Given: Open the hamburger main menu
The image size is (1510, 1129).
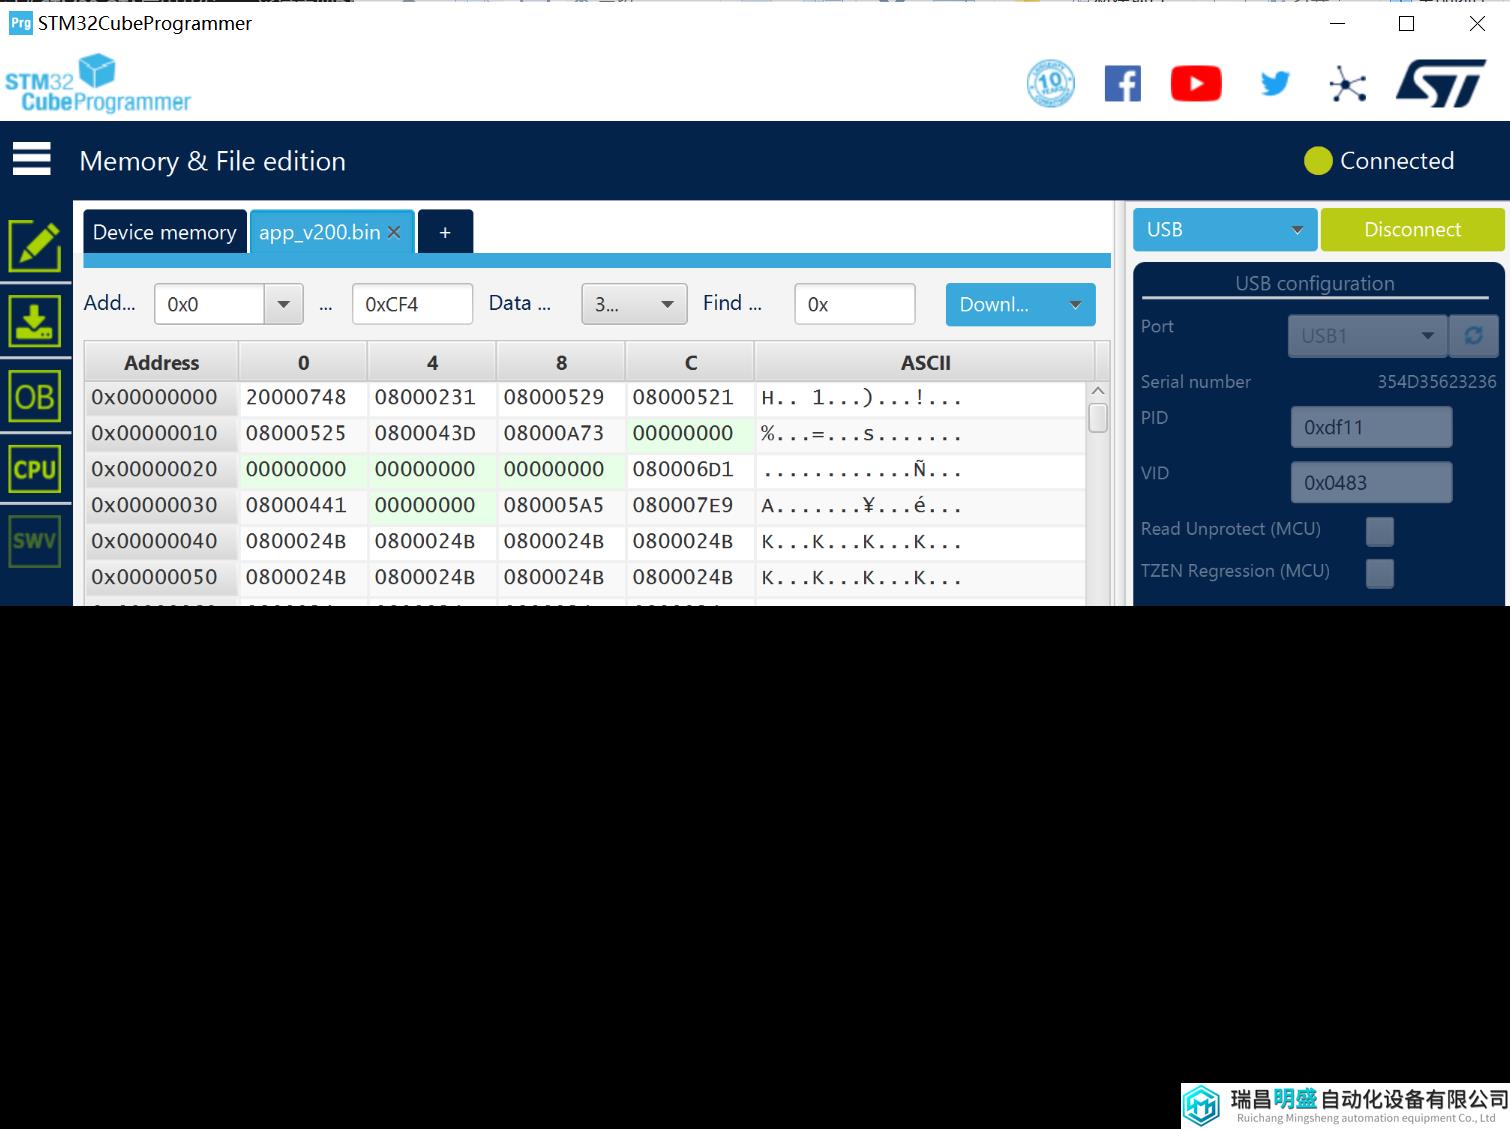Looking at the screenshot, I should click(31, 159).
